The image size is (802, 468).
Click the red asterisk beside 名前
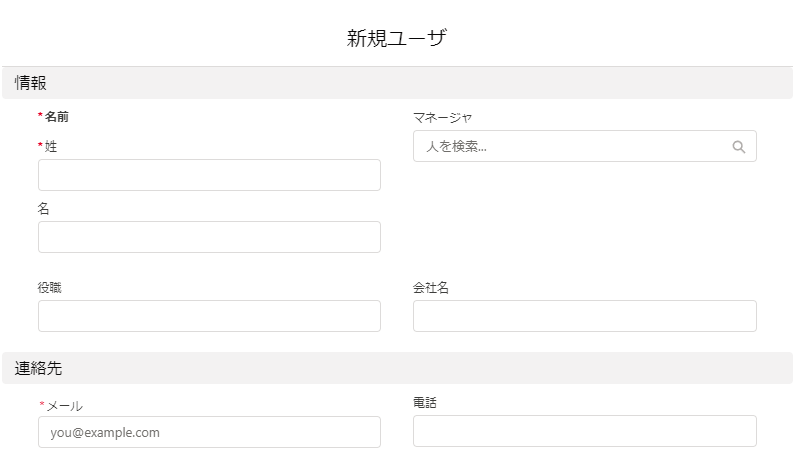click(40, 116)
